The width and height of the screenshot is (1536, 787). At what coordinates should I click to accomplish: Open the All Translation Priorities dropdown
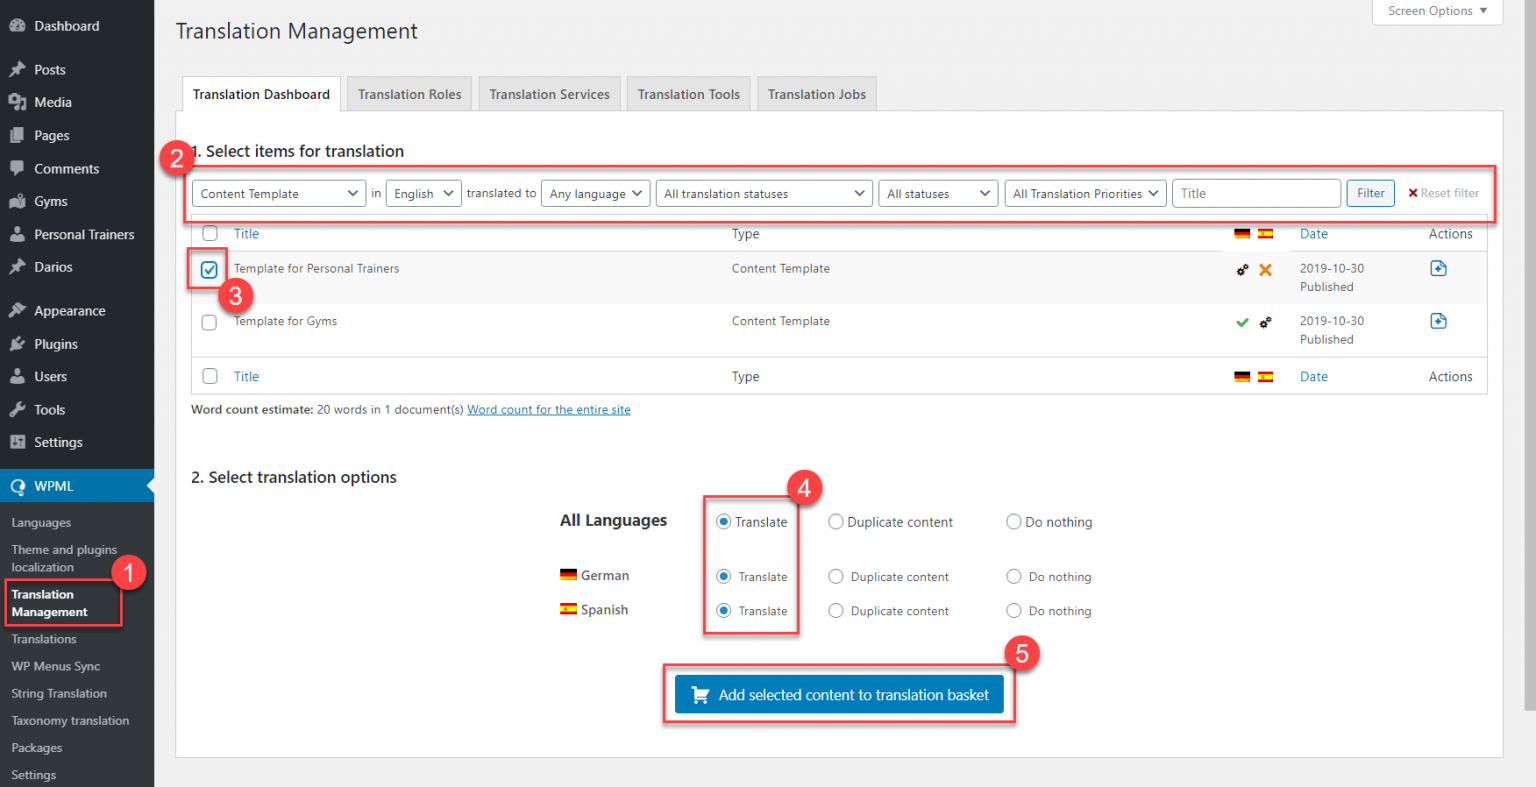[1084, 193]
